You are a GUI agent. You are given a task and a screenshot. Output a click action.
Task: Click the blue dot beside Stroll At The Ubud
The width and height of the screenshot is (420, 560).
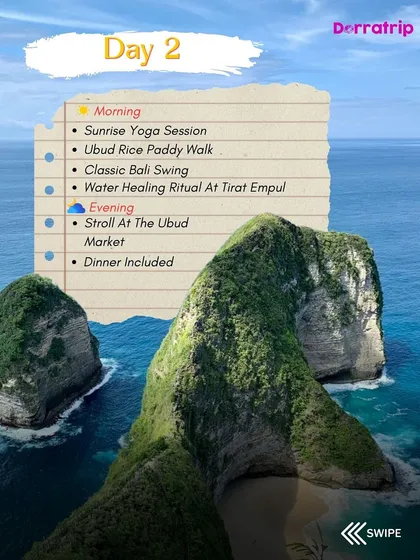pyautogui.click(x=49, y=223)
